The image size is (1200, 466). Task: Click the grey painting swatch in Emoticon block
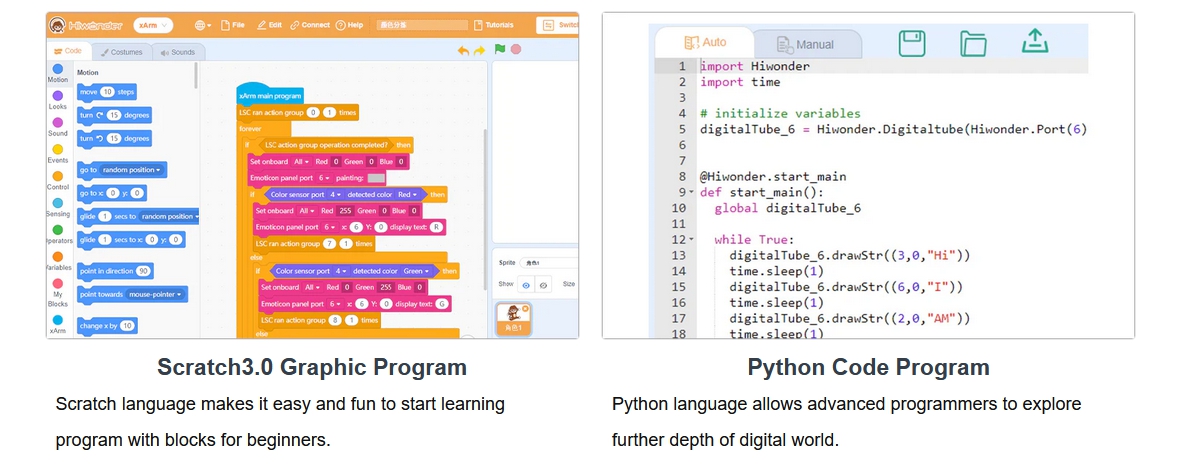376,177
